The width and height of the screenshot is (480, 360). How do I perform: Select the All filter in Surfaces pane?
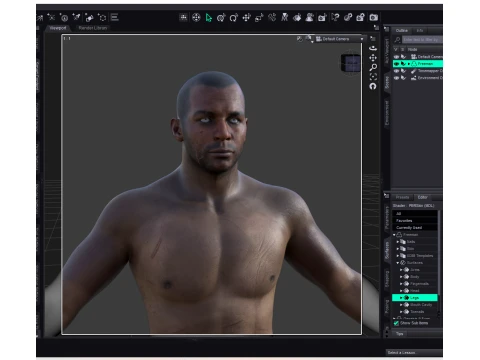[415, 214]
